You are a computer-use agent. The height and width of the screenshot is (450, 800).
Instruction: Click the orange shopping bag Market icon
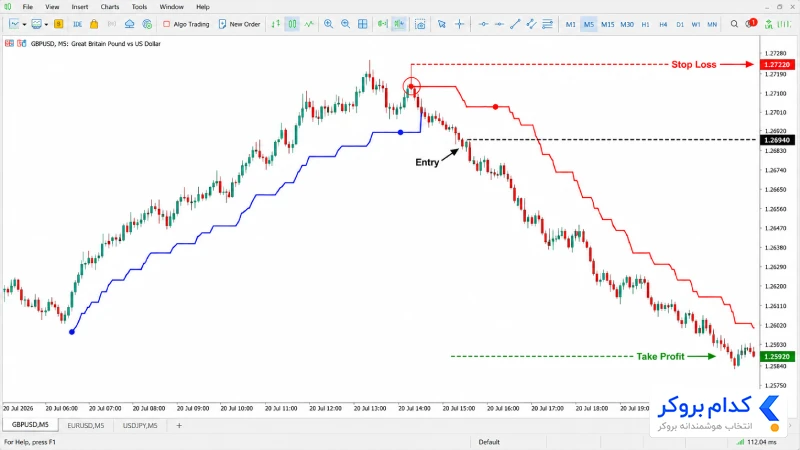point(94,24)
